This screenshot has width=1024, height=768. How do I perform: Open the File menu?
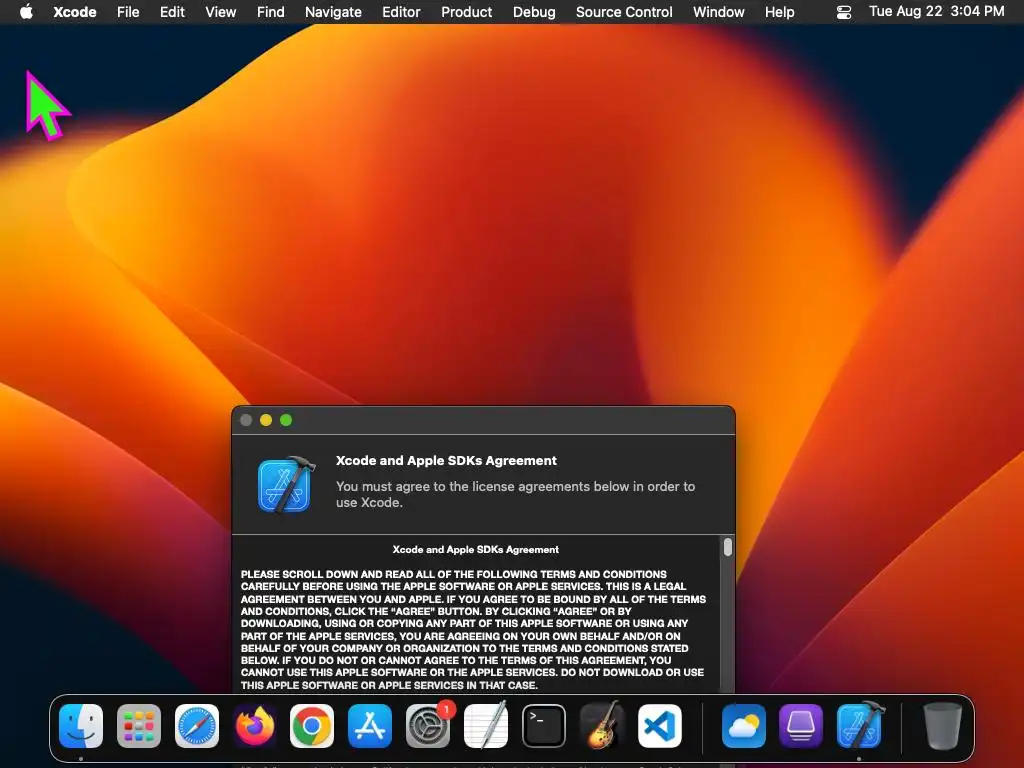[x=128, y=12]
